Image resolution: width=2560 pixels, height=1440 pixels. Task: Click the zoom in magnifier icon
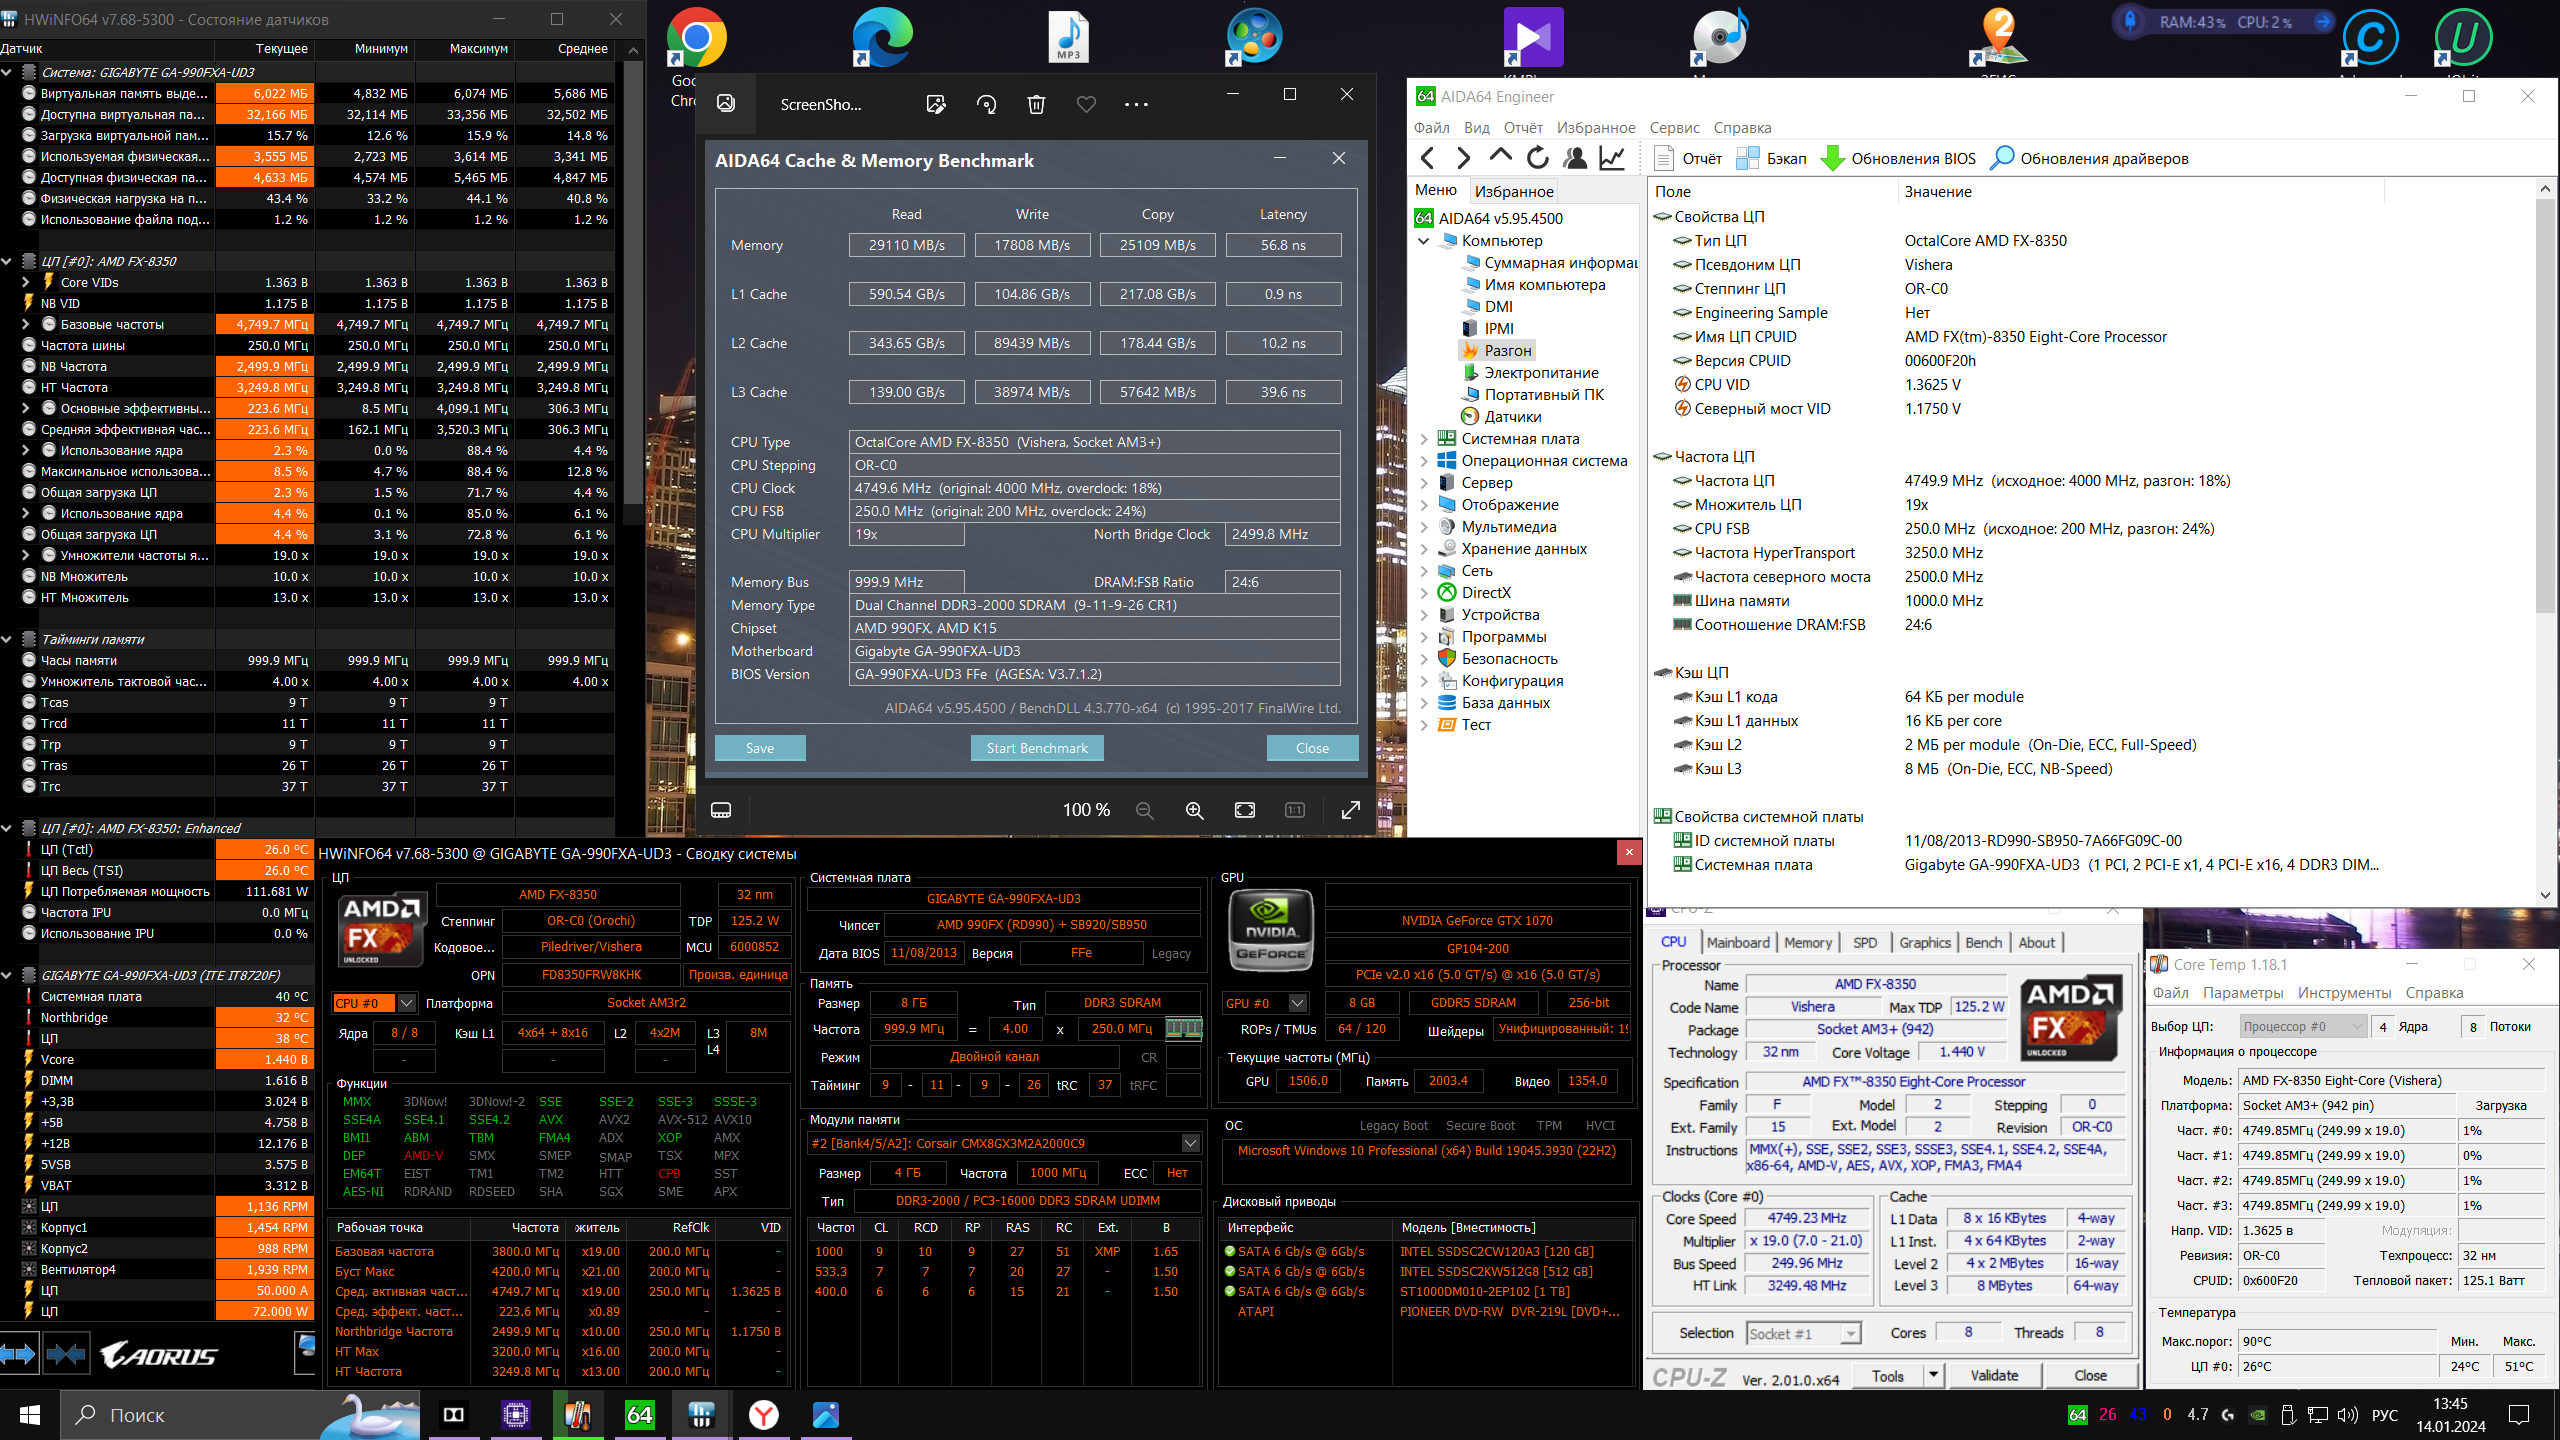pos(1194,810)
